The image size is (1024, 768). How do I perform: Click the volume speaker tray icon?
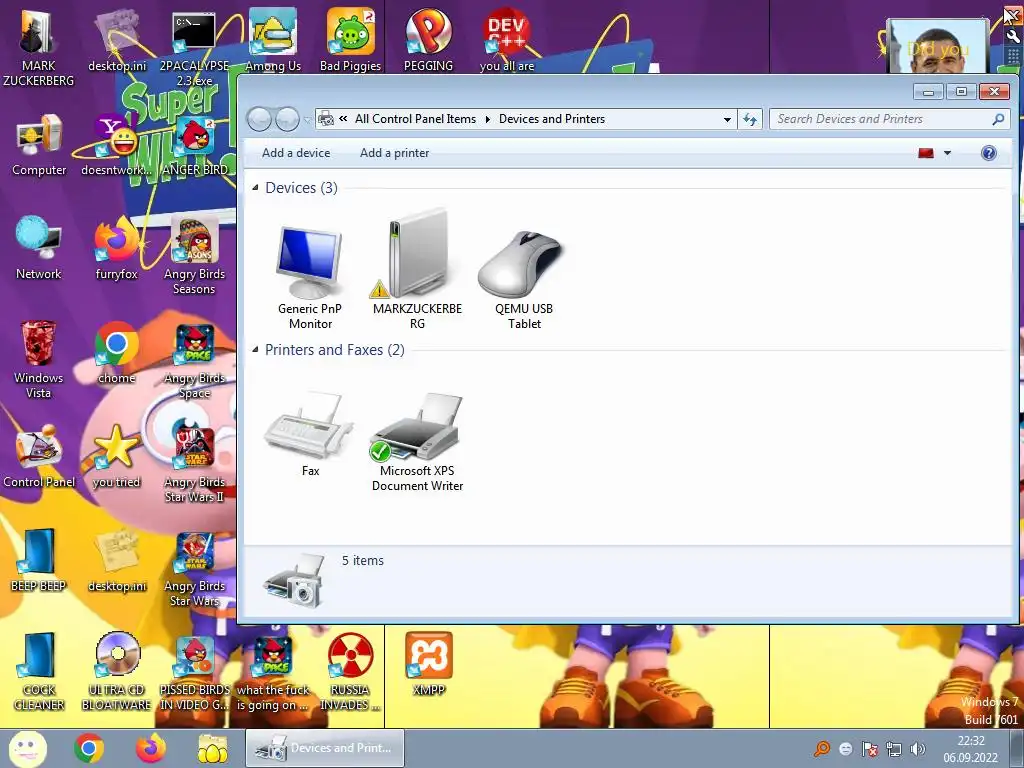point(918,749)
